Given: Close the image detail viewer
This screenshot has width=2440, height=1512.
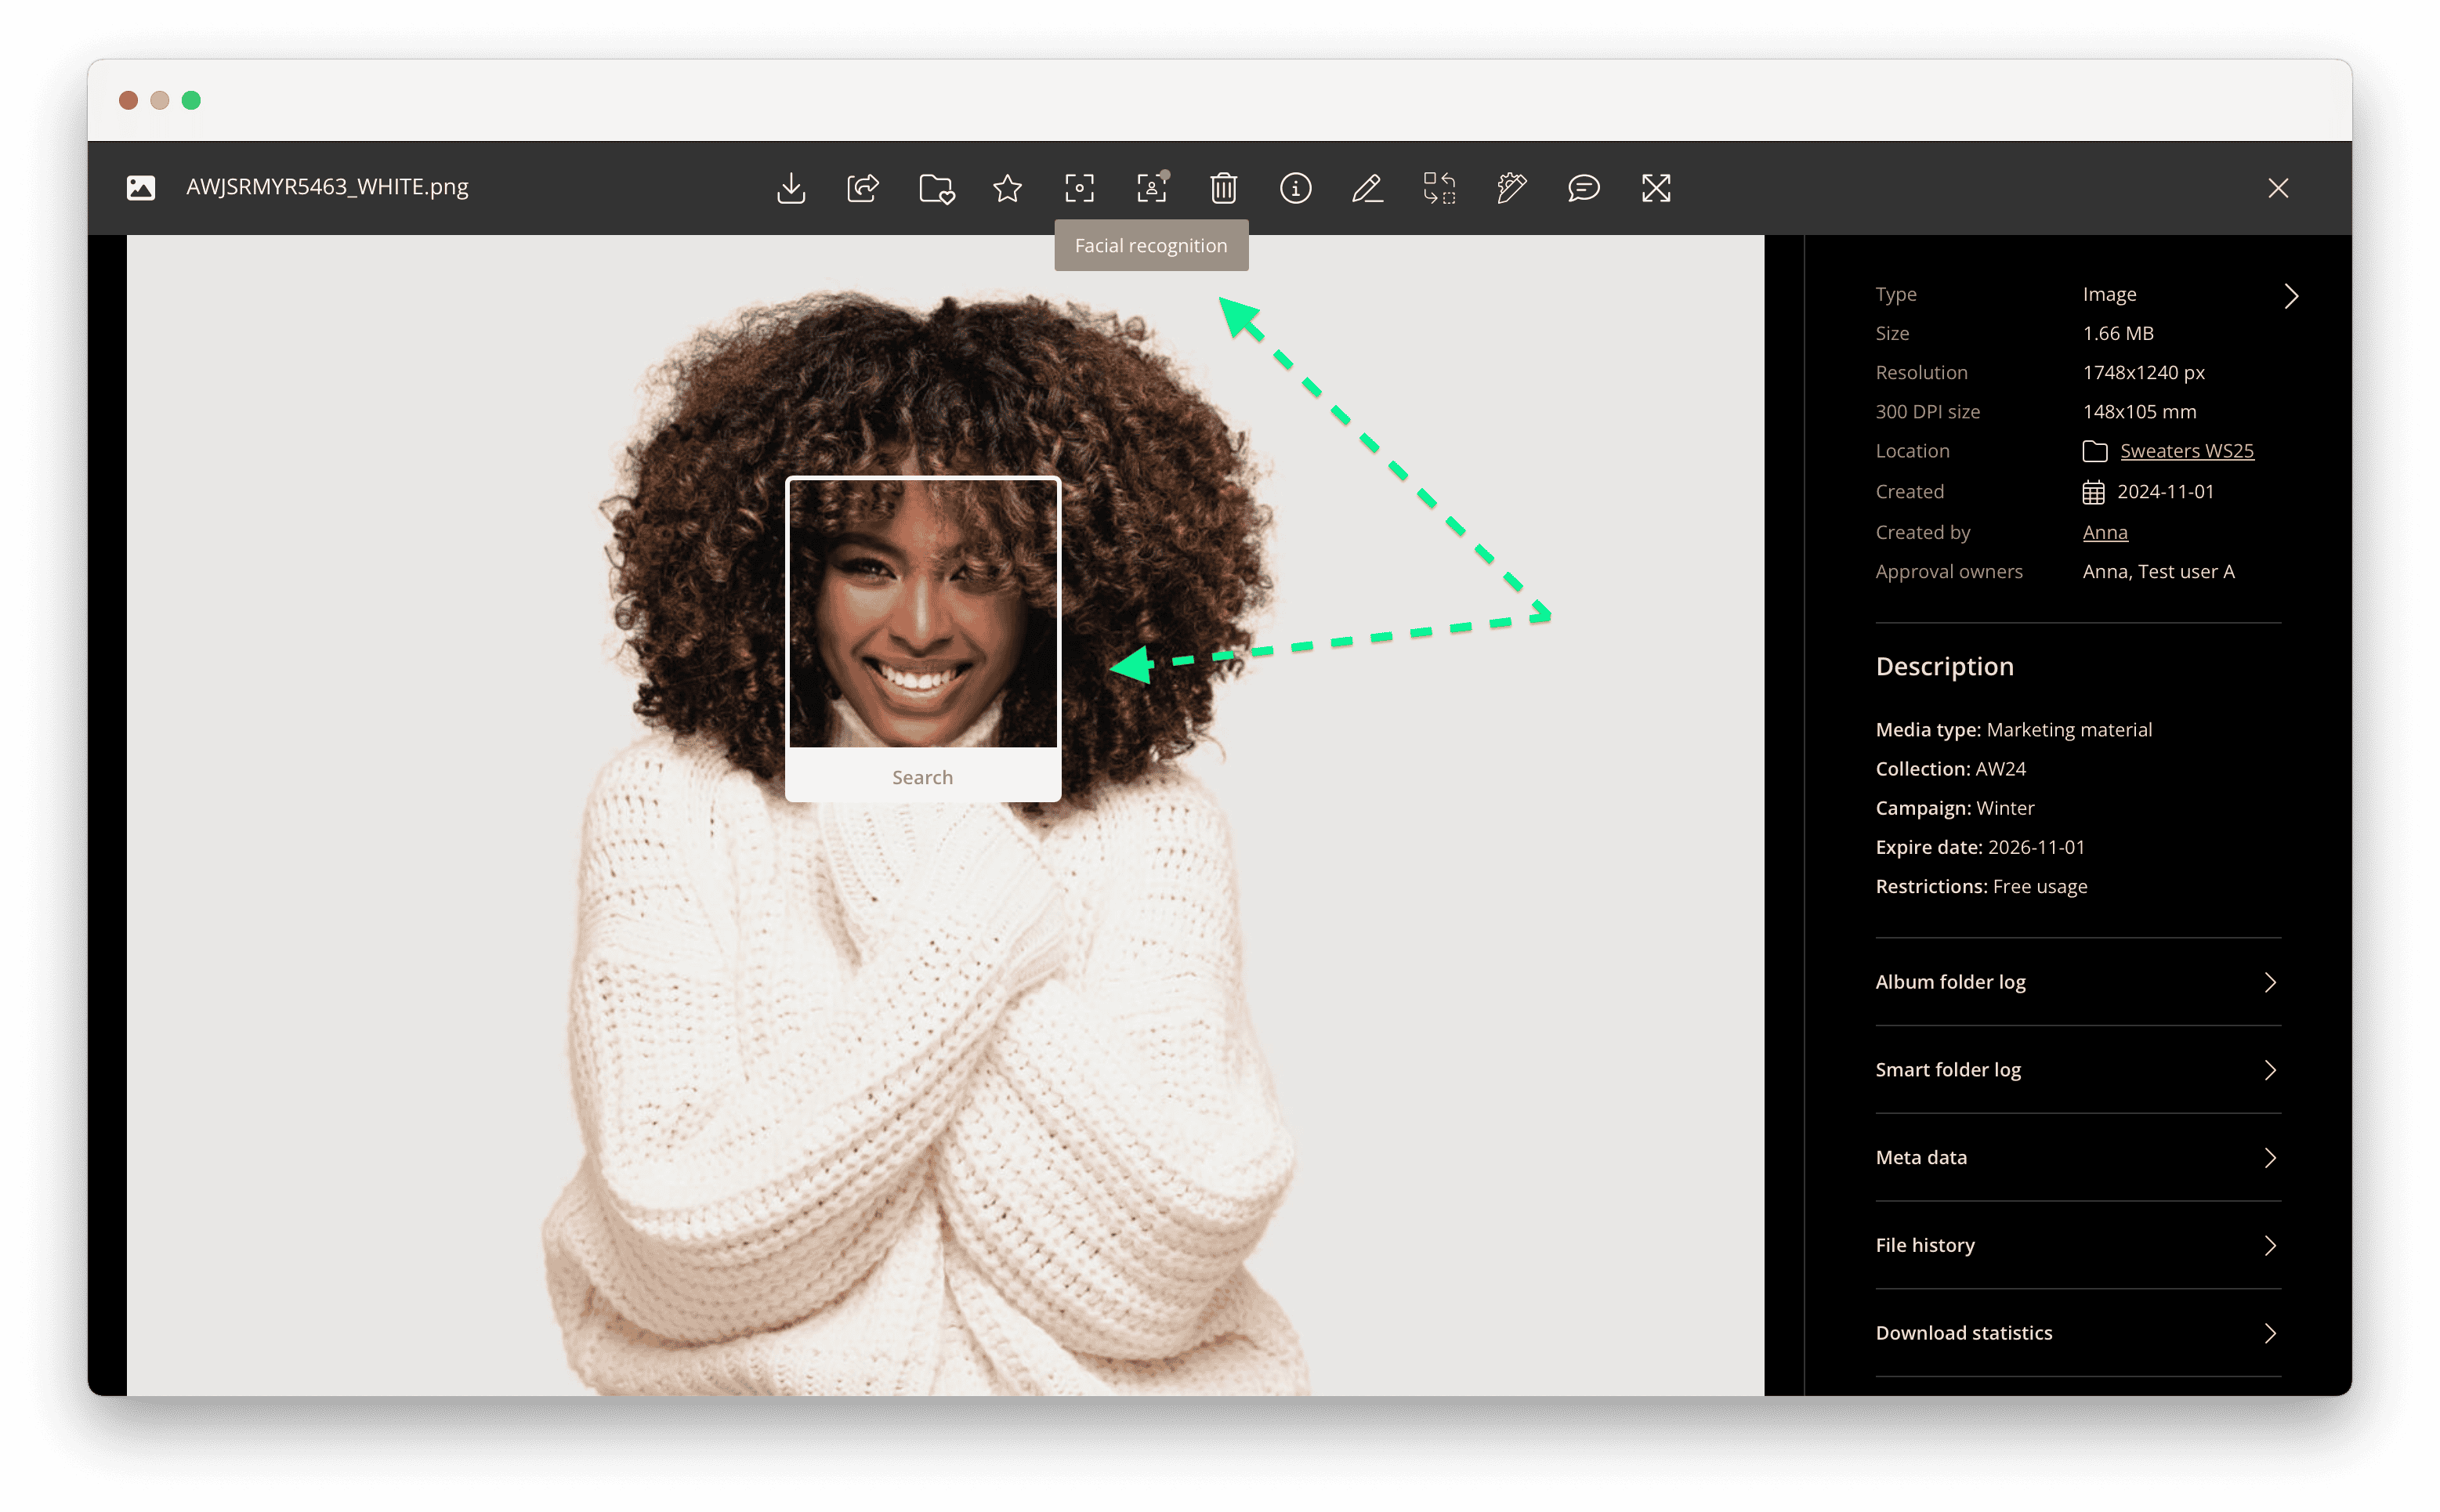Looking at the screenshot, I should point(2278,187).
